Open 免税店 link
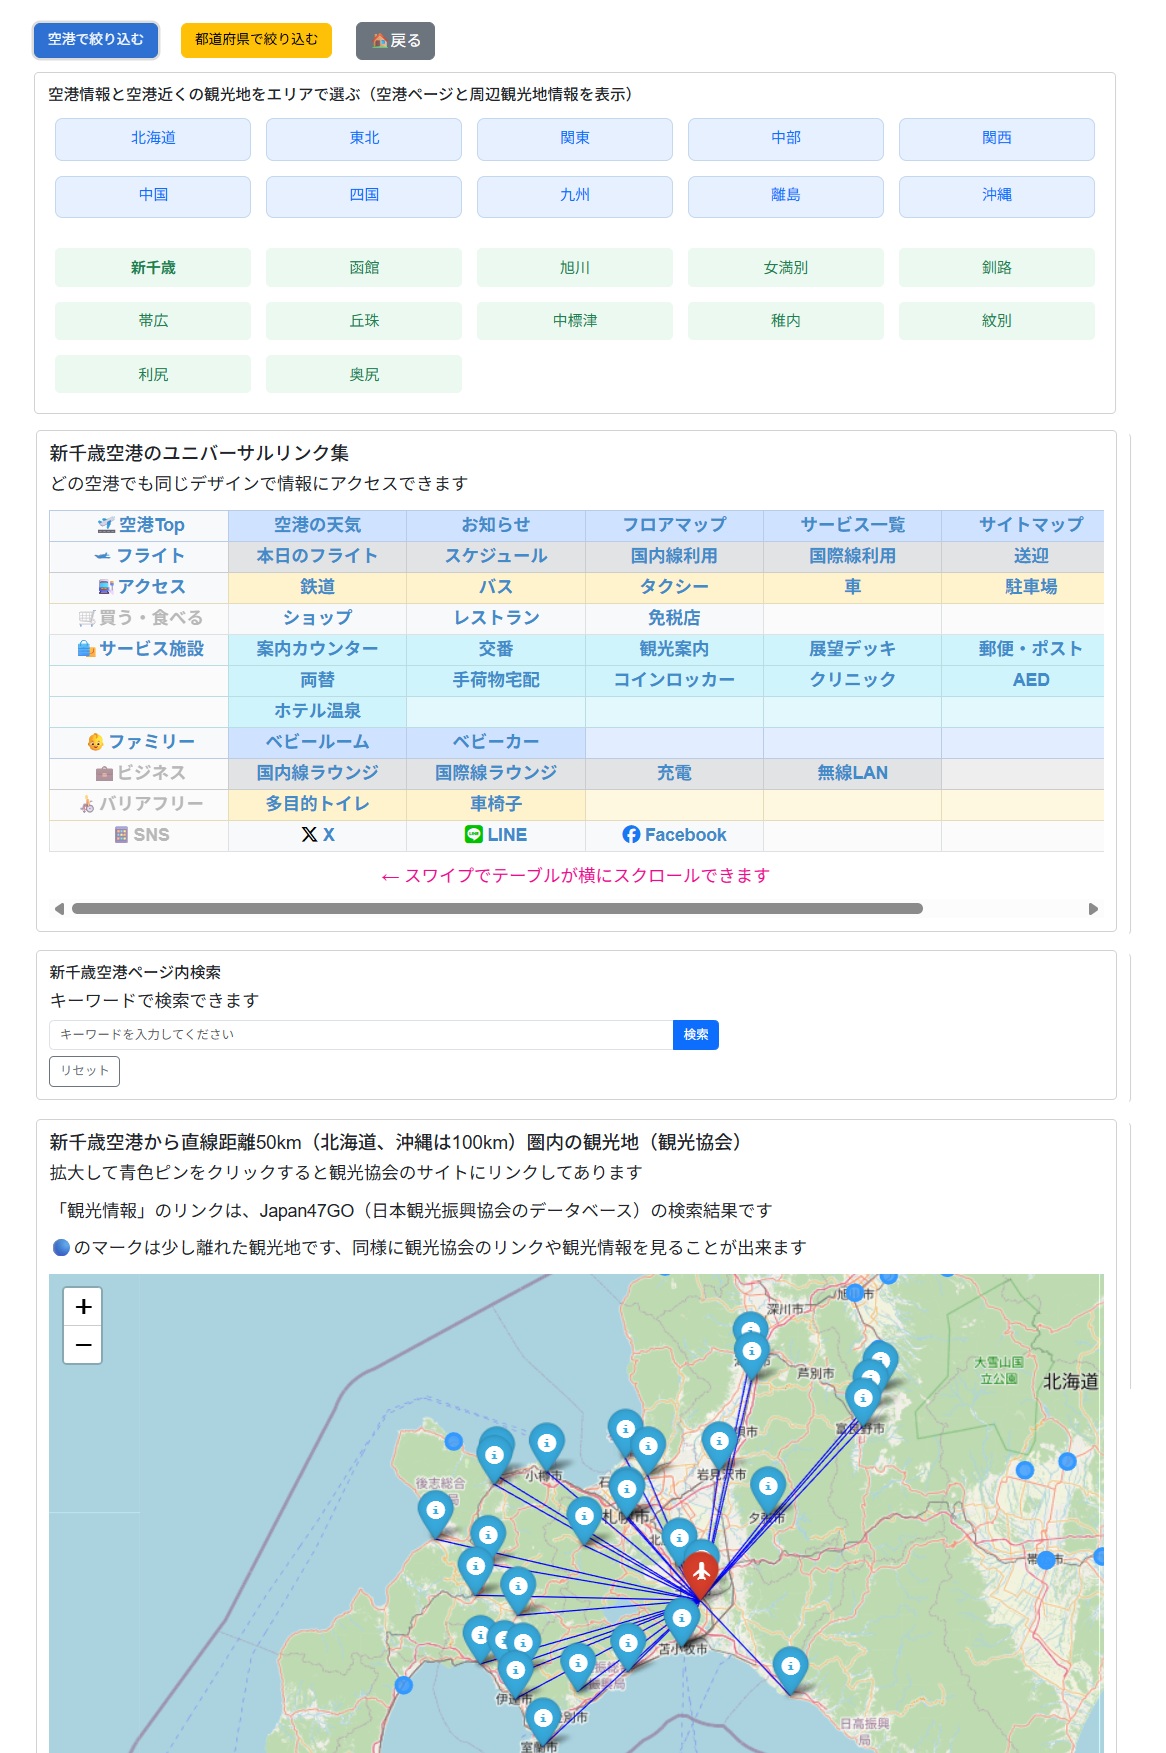Image resolution: width=1166 pixels, height=1753 pixels. [674, 618]
